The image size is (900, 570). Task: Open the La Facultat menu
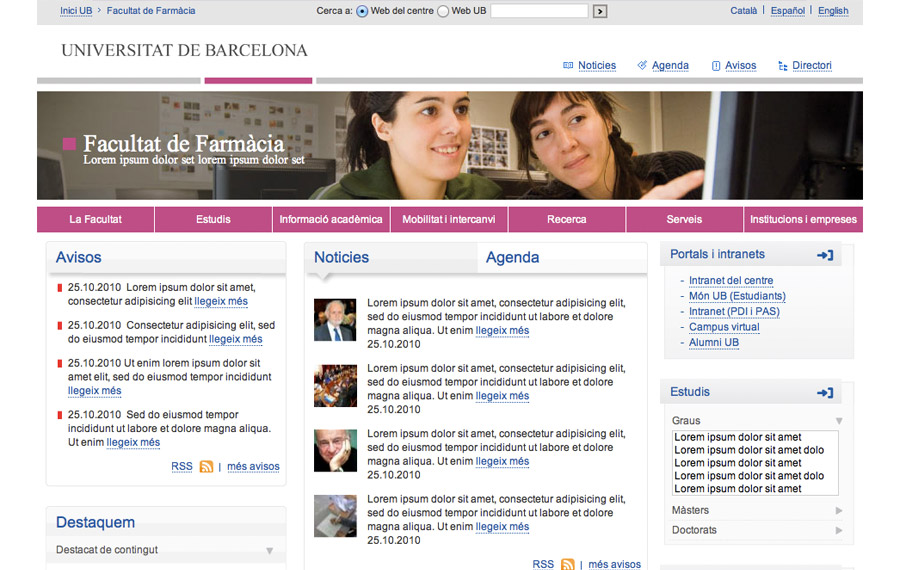click(x=96, y=219)
